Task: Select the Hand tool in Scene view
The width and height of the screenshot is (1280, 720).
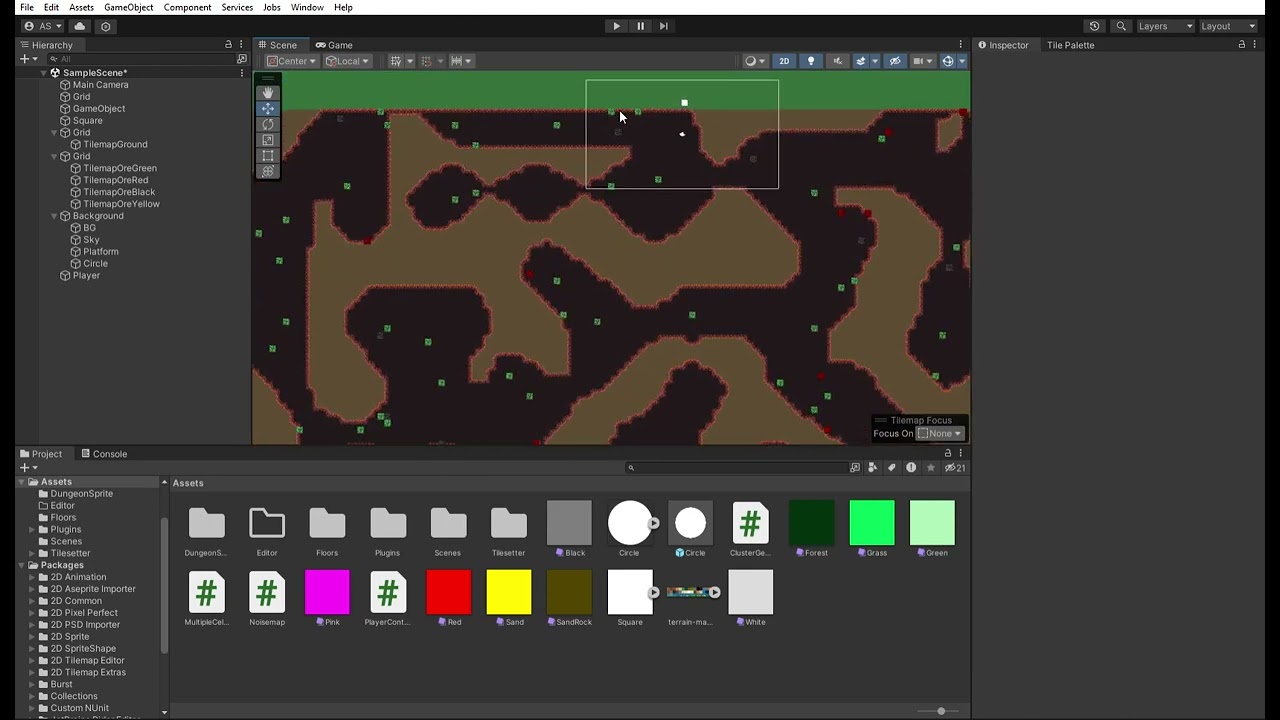Action: click(267, 92)
